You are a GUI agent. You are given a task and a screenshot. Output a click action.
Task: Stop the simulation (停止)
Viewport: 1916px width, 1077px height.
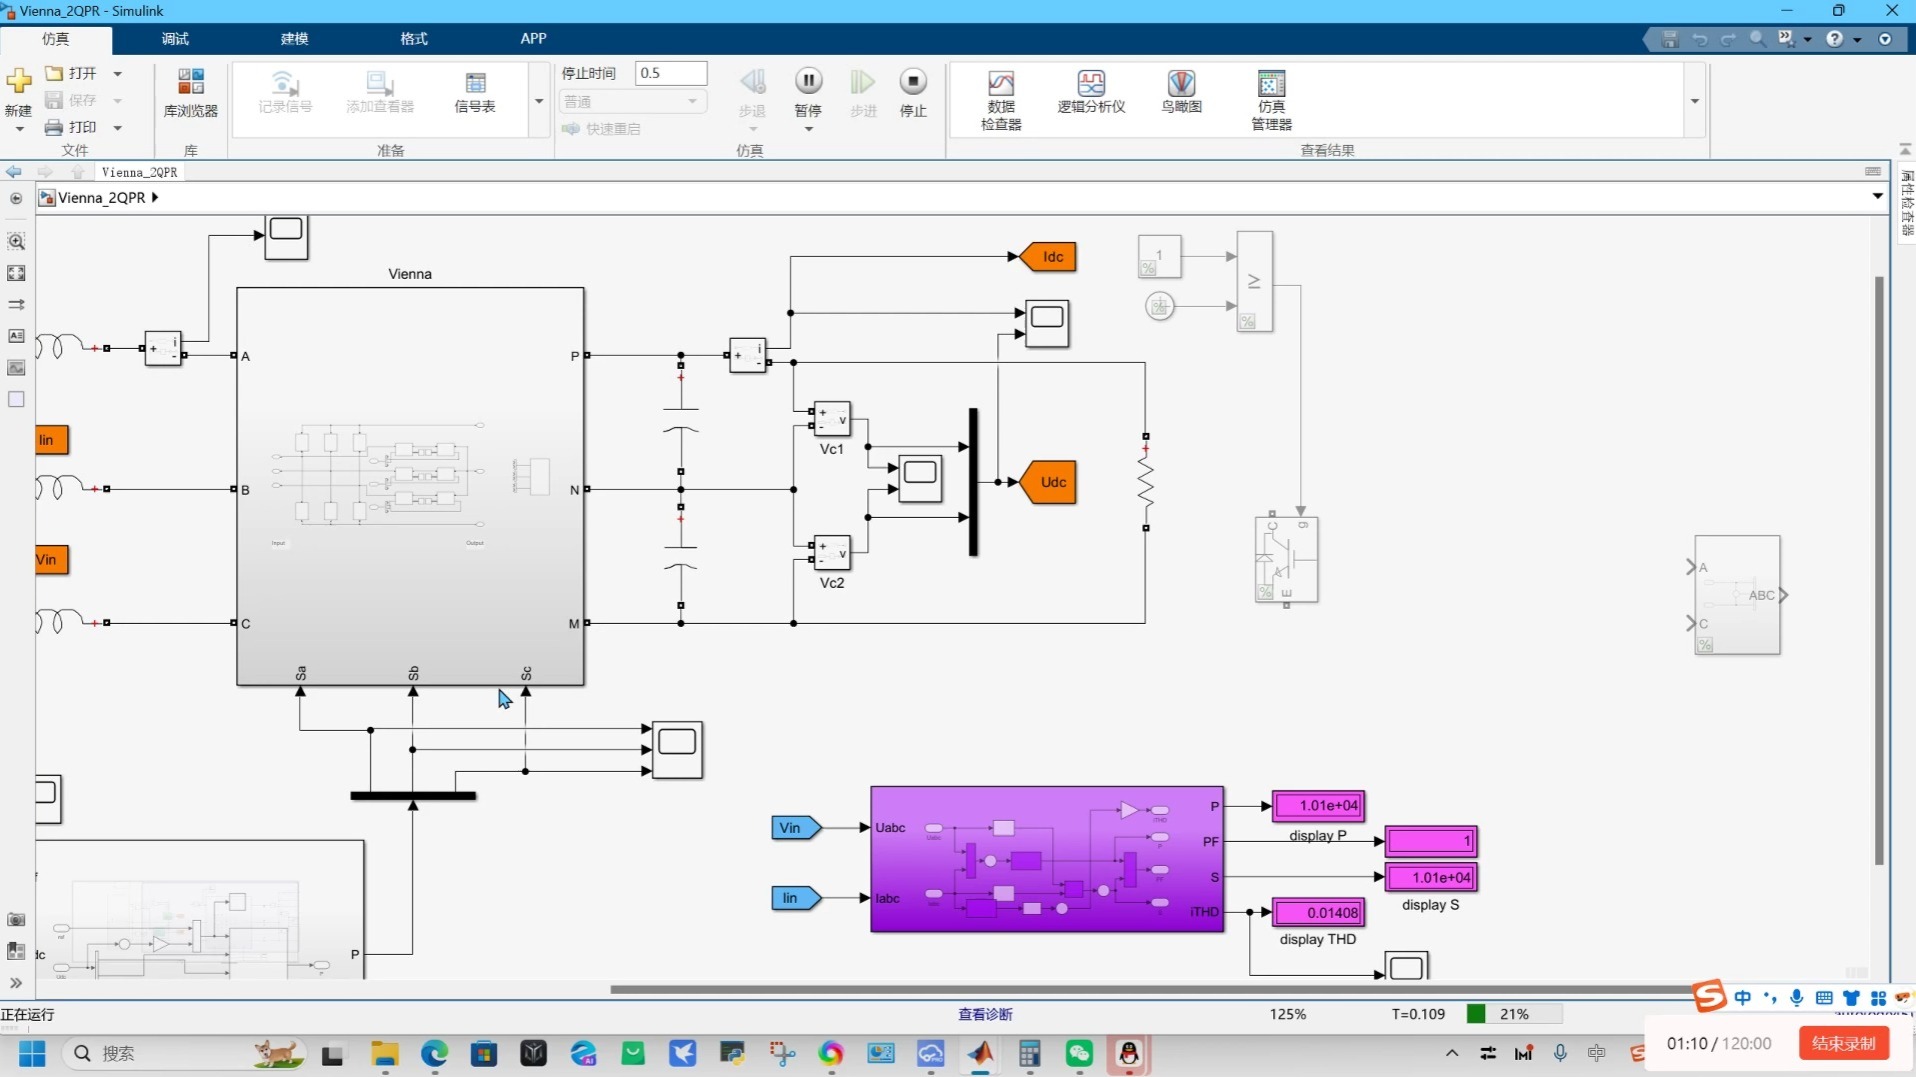pos(913,93)
